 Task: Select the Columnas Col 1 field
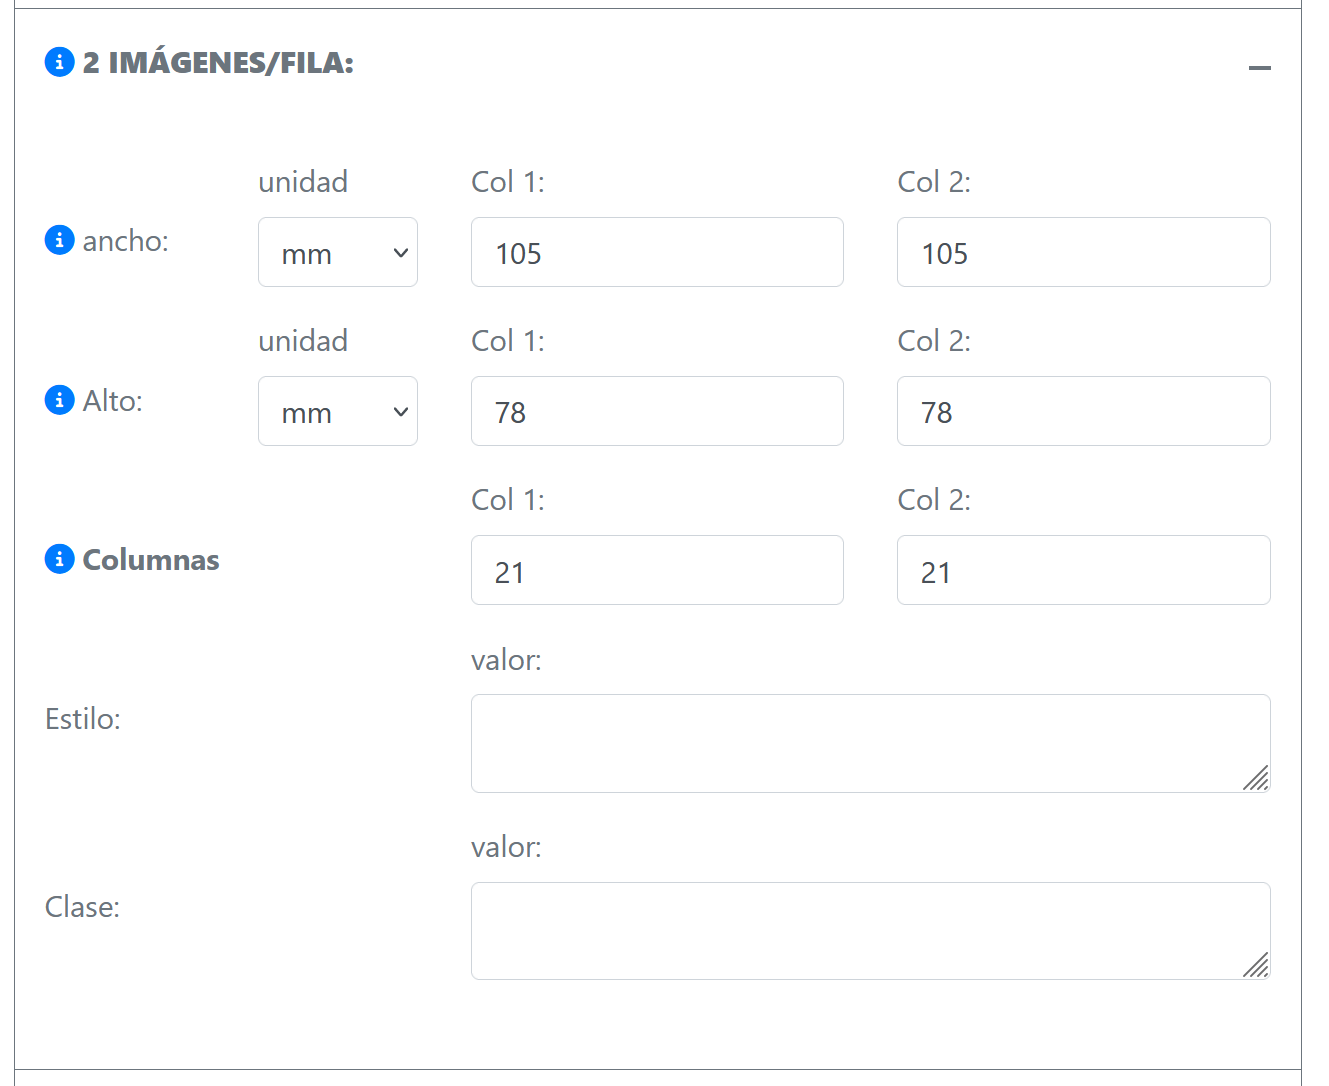(x=657, y=571)
